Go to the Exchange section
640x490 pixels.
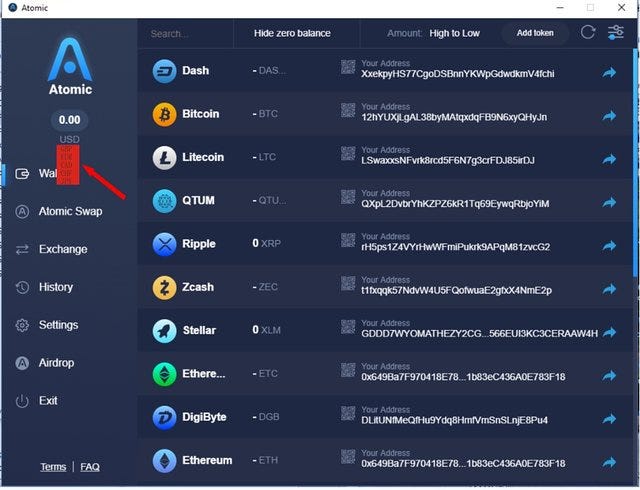click(51, 249)
